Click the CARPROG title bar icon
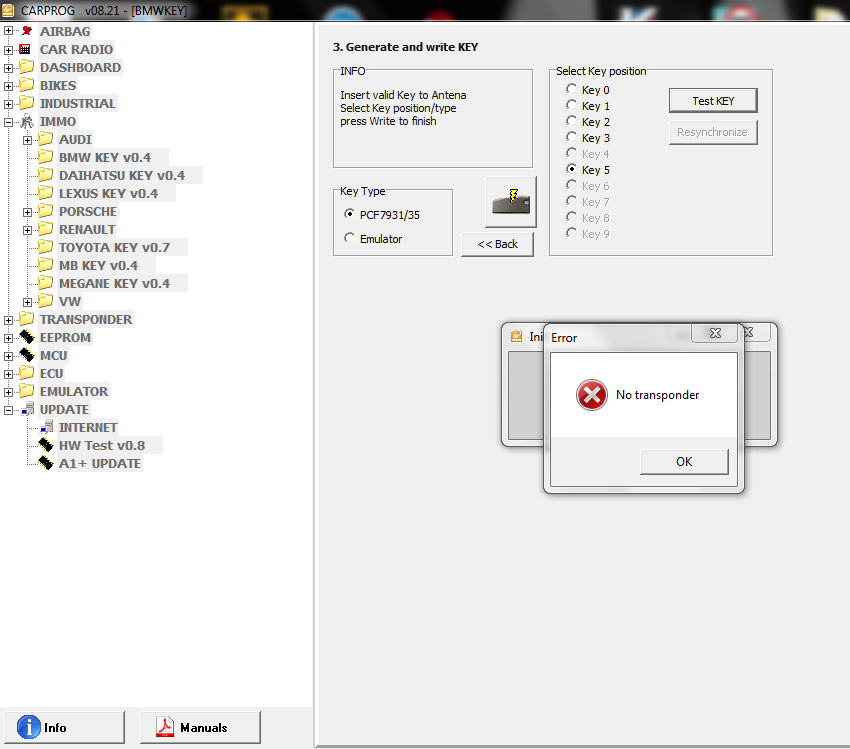This screenshot has width=850, height=749. (x=8, y=10)
